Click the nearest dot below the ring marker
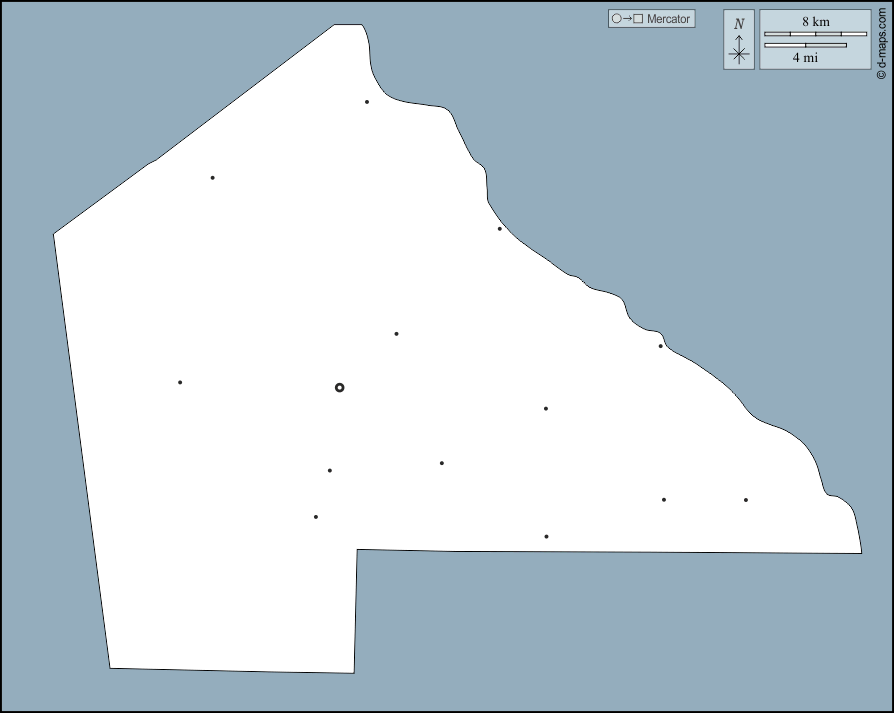 [x=330, y=470]
